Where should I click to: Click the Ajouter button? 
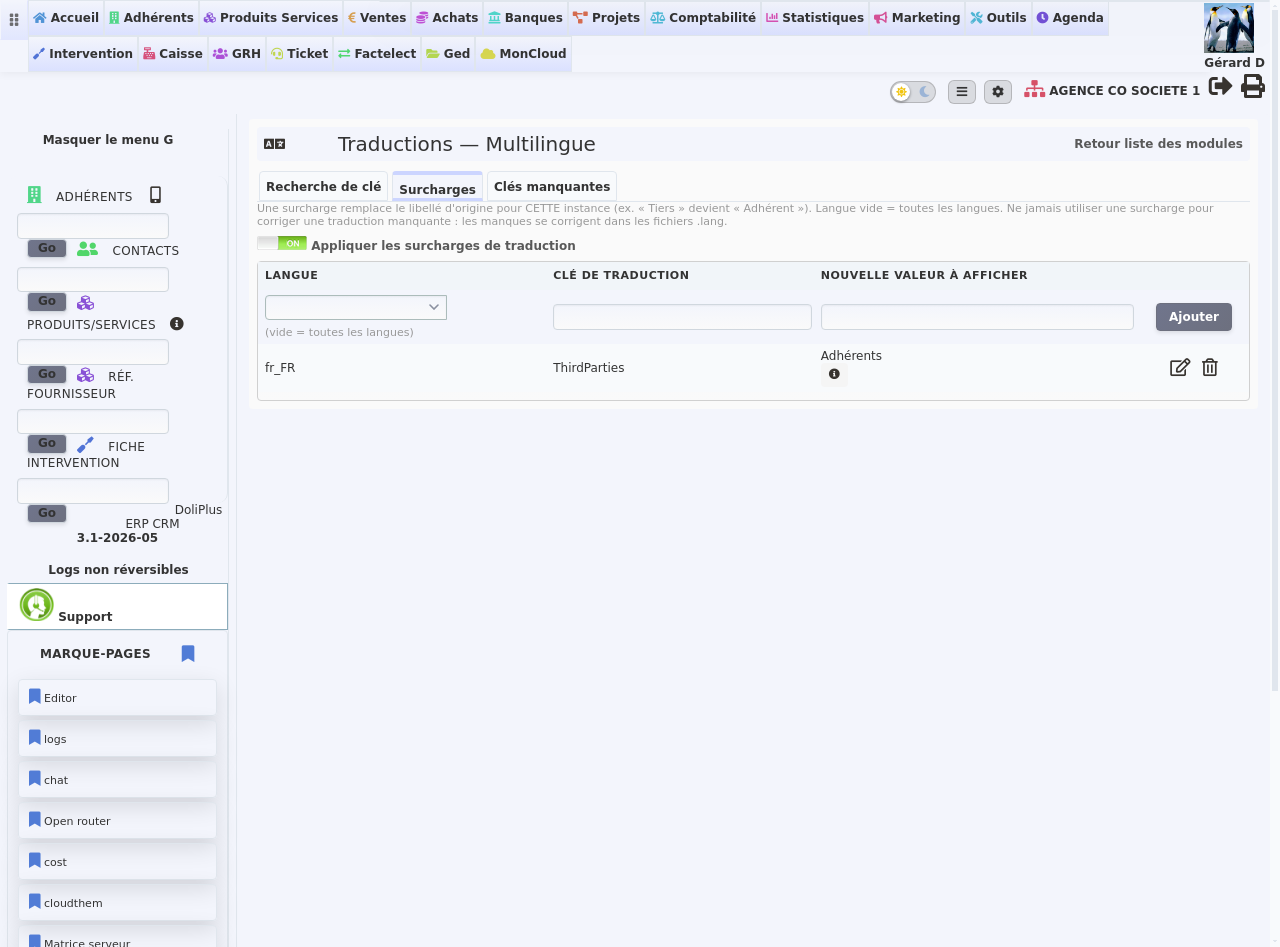point(1194,317)
